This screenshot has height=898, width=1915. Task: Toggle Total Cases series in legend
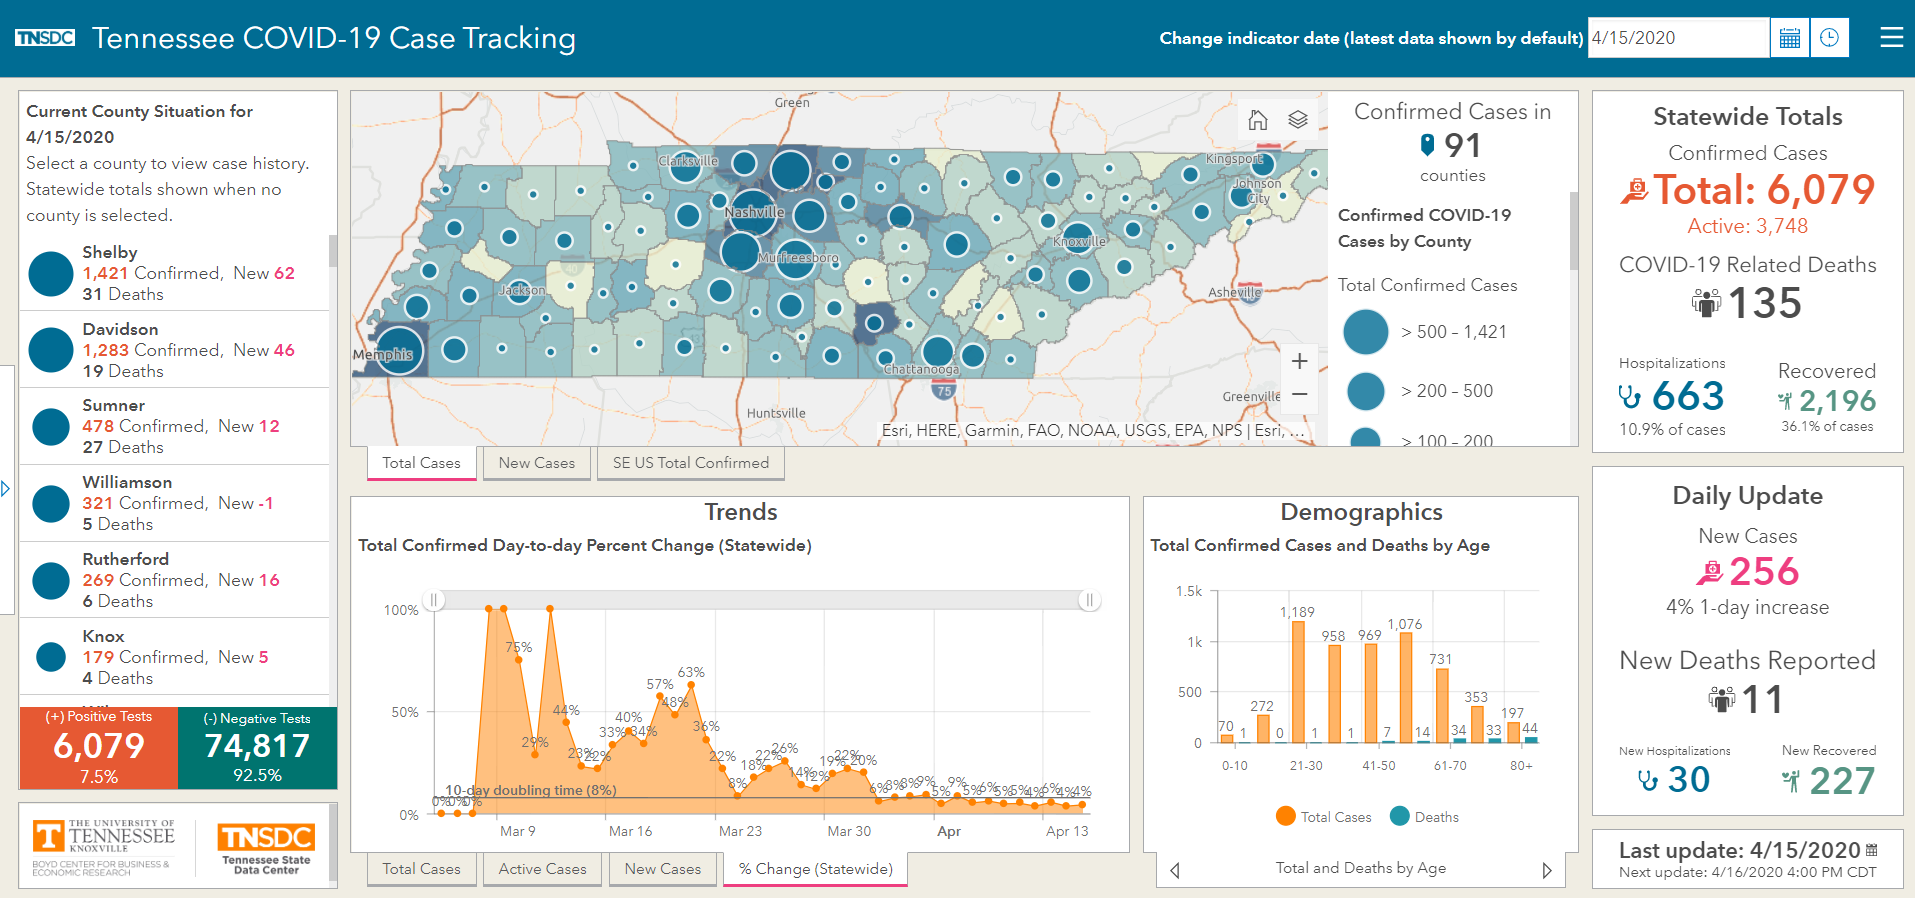click(1324, 817)
